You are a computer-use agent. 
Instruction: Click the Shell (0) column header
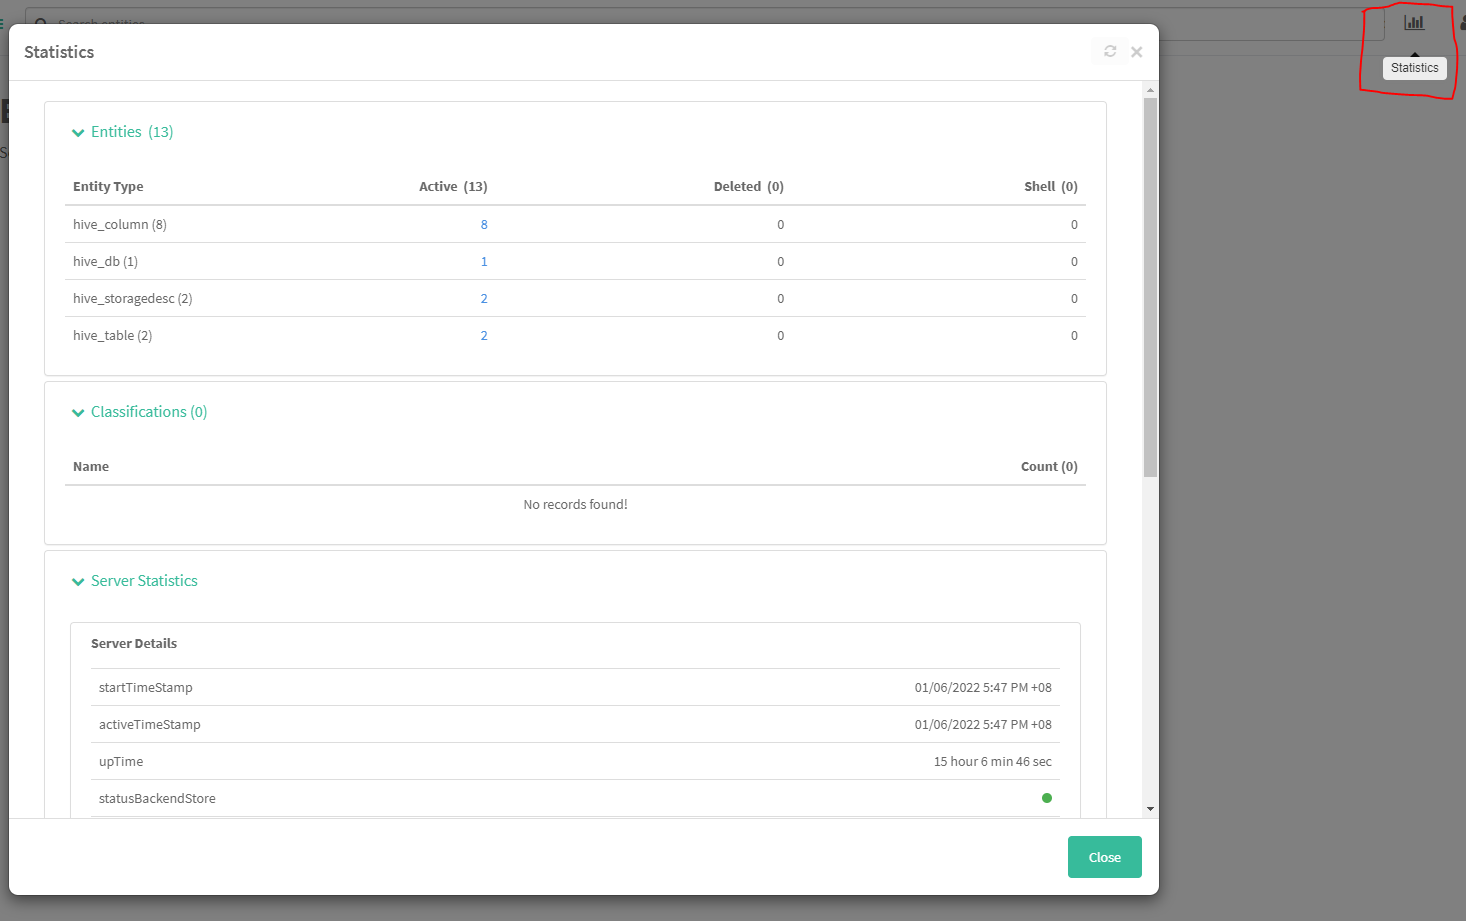(x=1051, y=186)
